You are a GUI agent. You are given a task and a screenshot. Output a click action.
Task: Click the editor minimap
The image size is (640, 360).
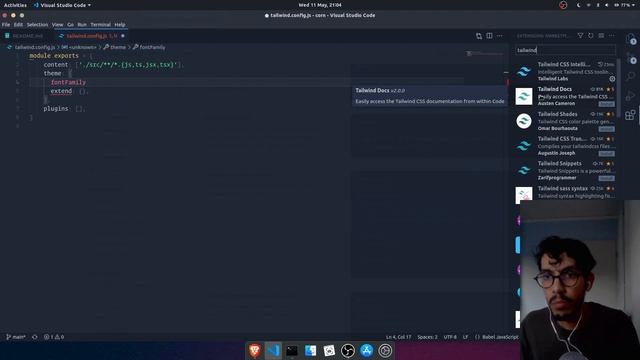pyautogui.click(x=485, y=53)
